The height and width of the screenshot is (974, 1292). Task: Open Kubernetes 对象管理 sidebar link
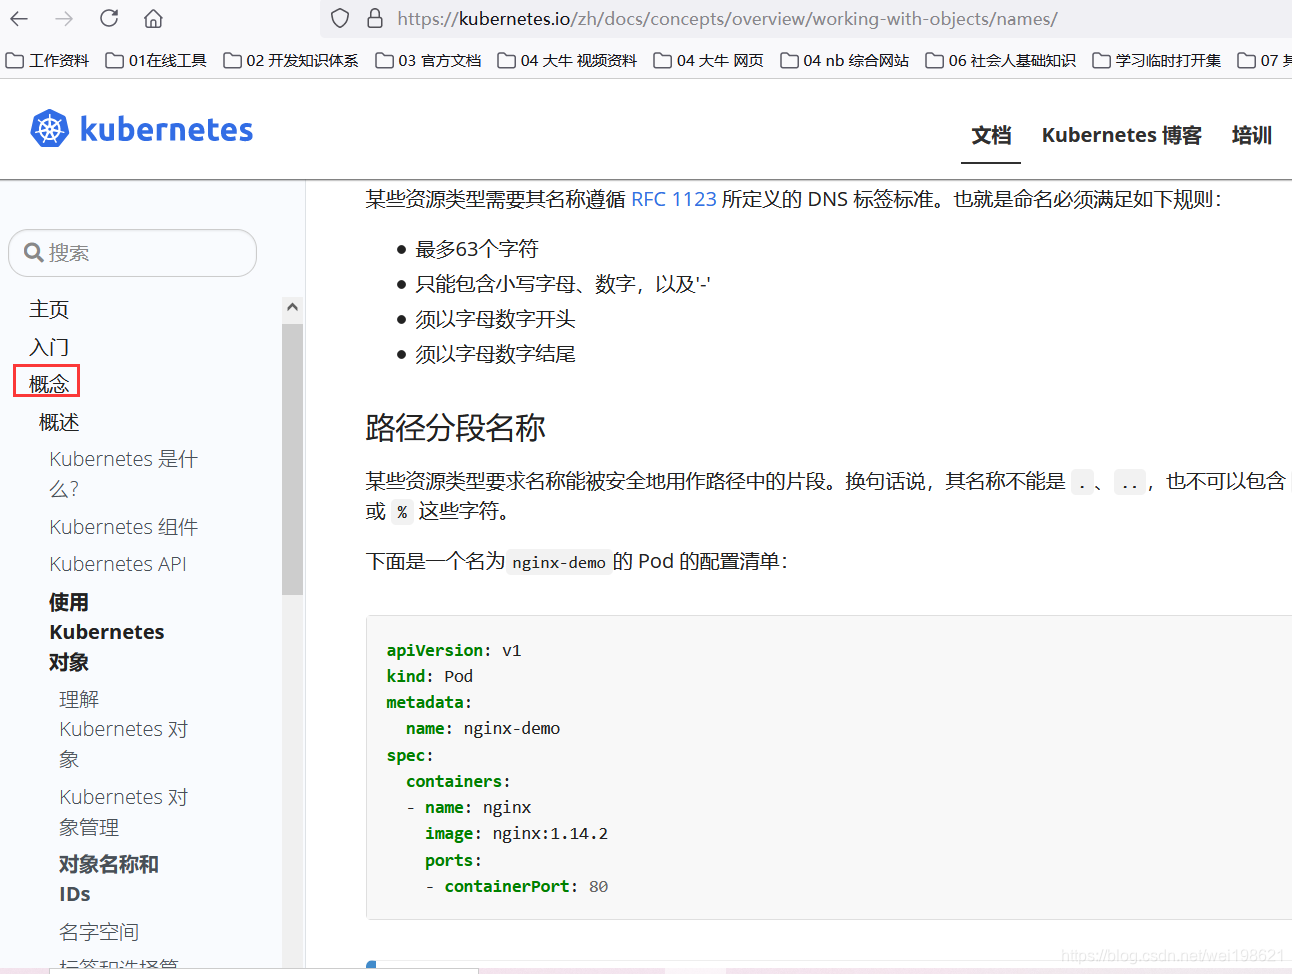coord(123,812)
